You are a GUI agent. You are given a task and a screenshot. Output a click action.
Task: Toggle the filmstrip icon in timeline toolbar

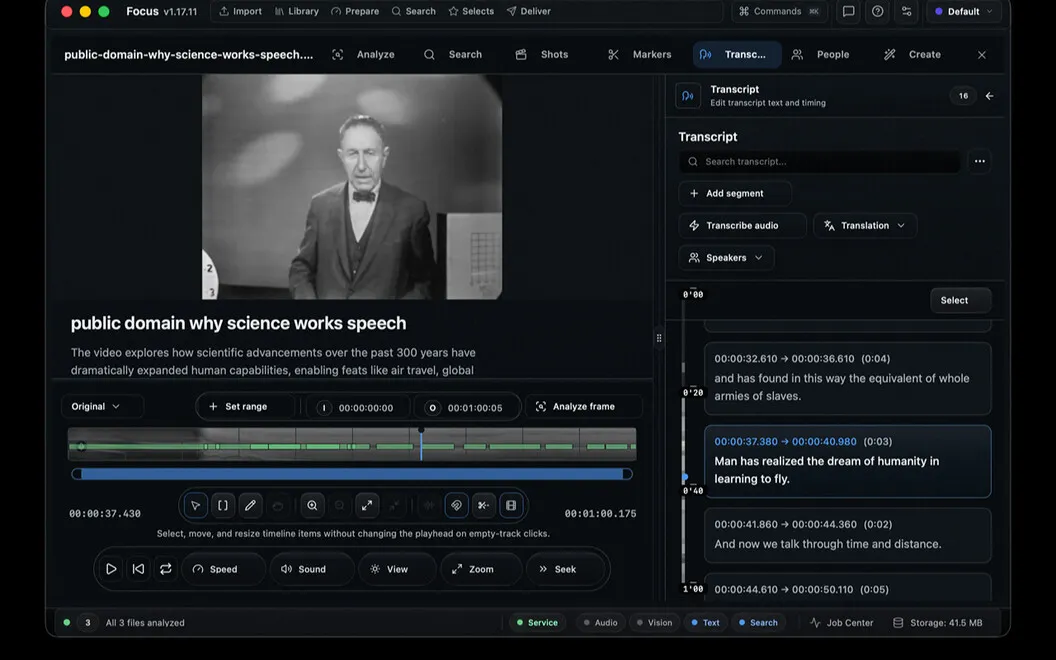click(511, 505)
